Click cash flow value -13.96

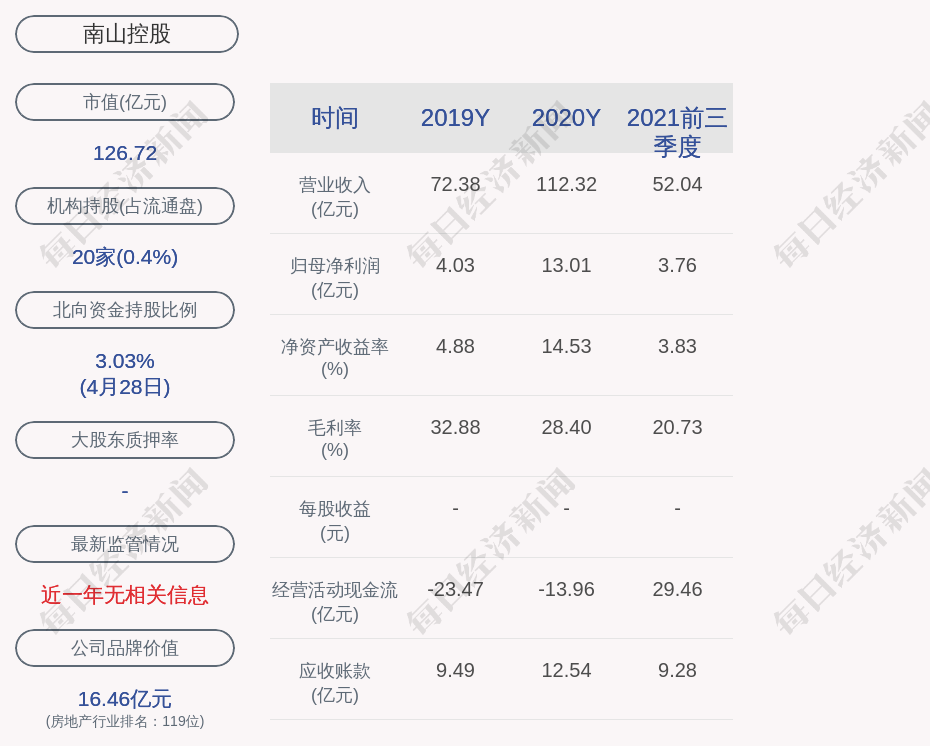coord(566,589)
